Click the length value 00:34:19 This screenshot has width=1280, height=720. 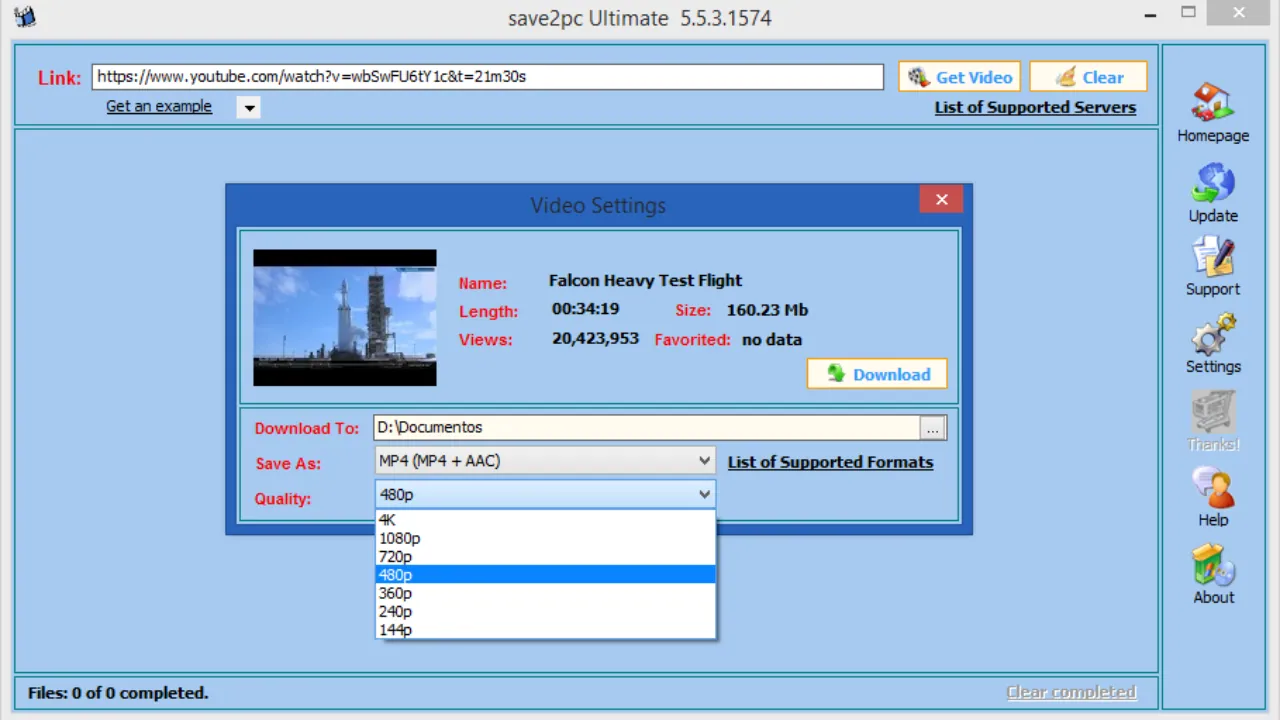585,309
